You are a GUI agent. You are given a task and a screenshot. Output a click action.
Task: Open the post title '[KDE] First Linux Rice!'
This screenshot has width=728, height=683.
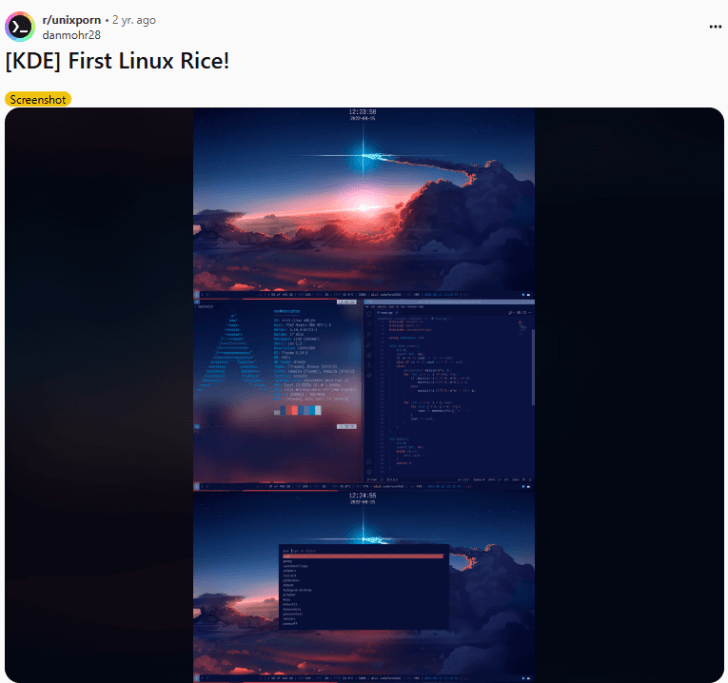(x=117, y=61)
